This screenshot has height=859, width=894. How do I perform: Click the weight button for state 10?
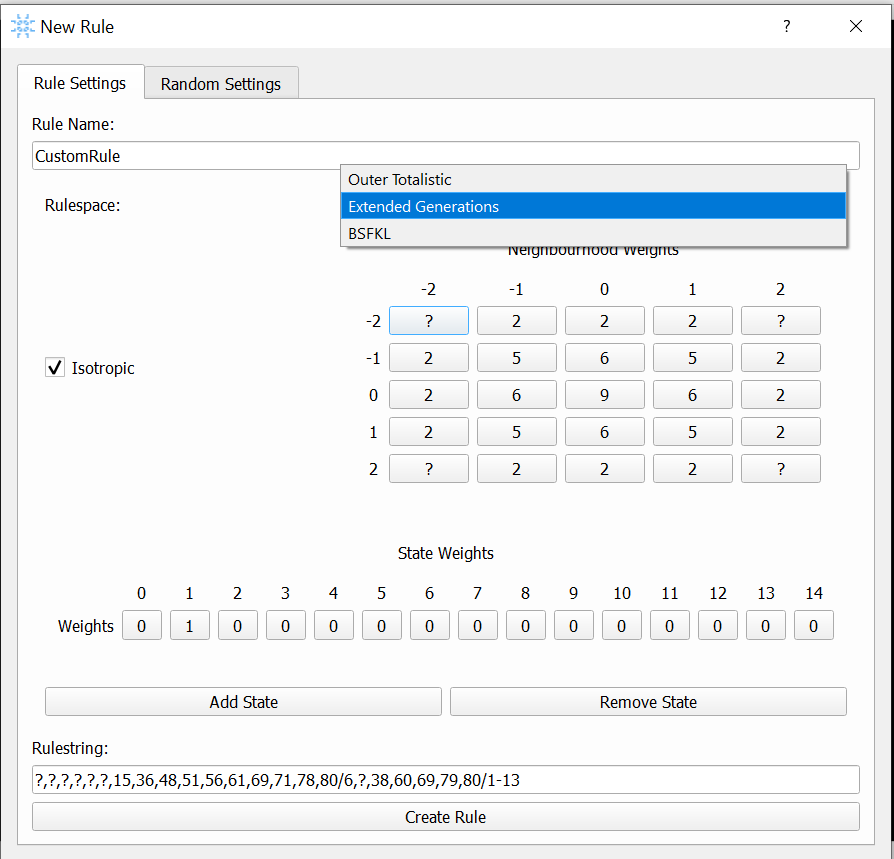point(621,626)
